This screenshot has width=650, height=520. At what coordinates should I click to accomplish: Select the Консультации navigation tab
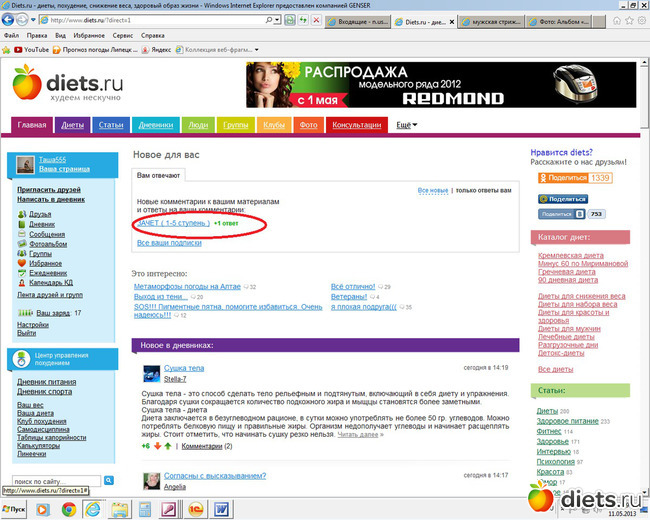pos(356,125)
